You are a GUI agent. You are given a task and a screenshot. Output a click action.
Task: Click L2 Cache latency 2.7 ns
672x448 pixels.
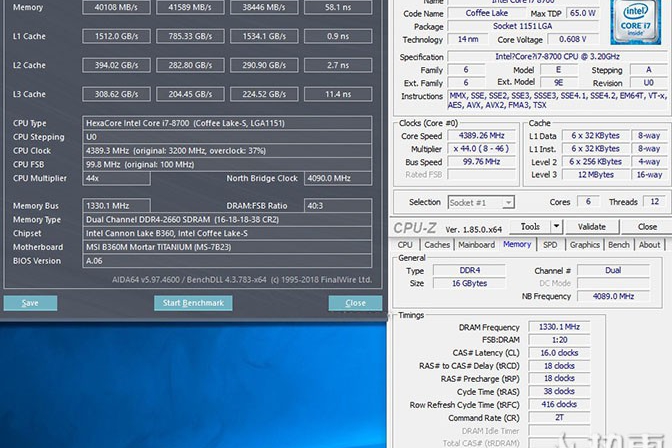click(338, 65)
